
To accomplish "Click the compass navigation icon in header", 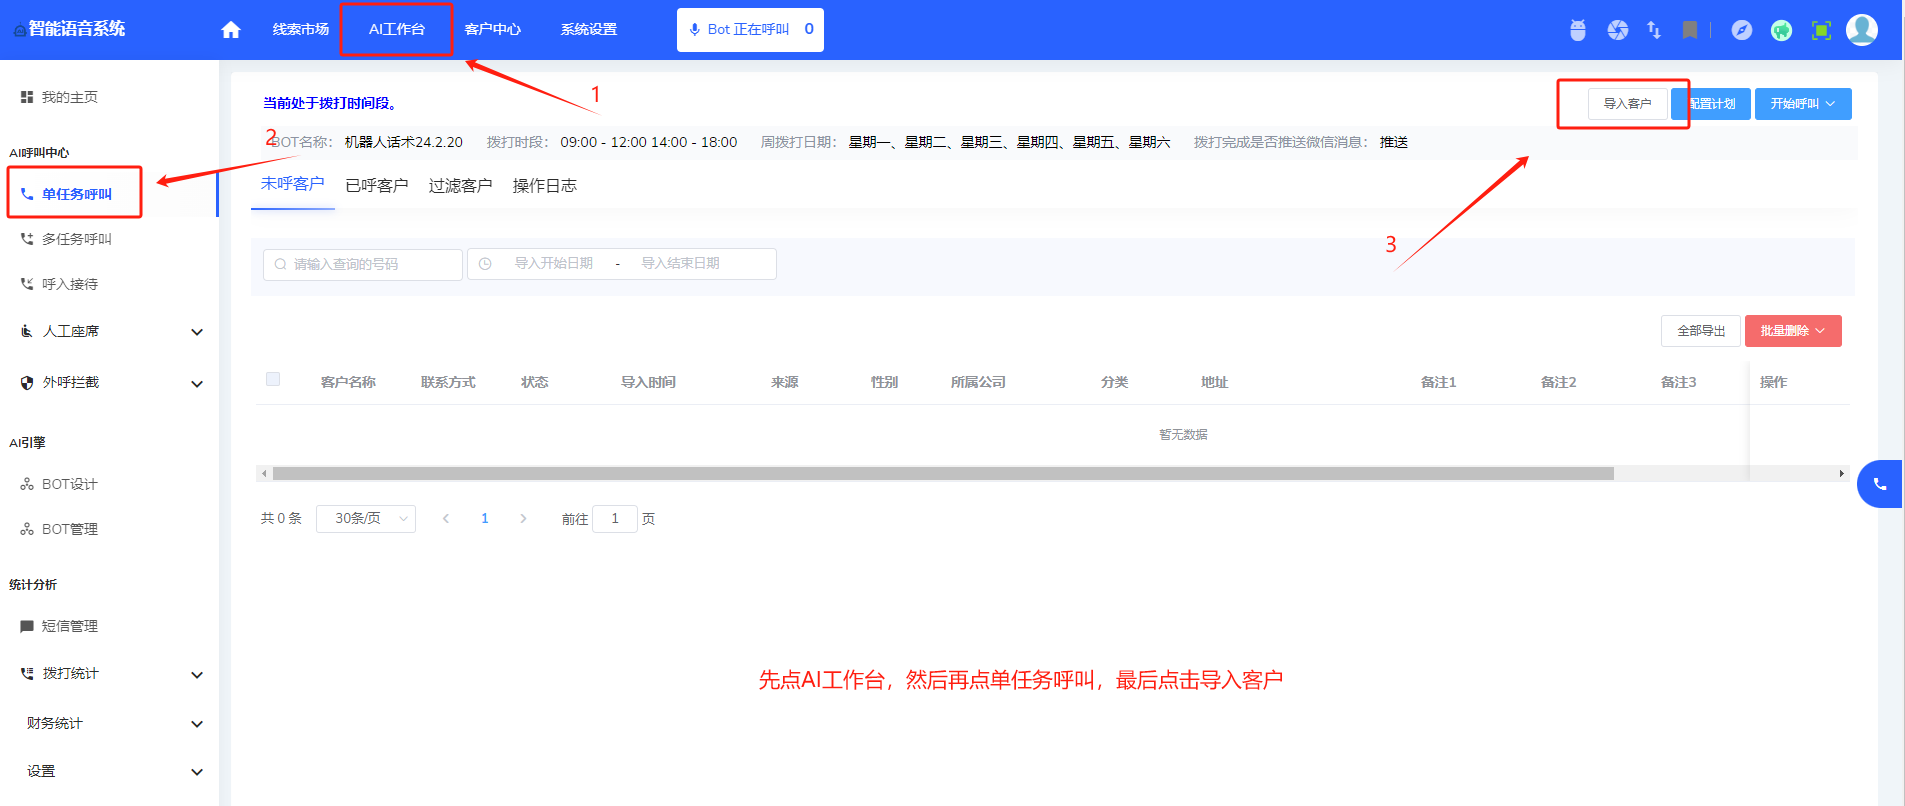I will [x=1742, y=30].
